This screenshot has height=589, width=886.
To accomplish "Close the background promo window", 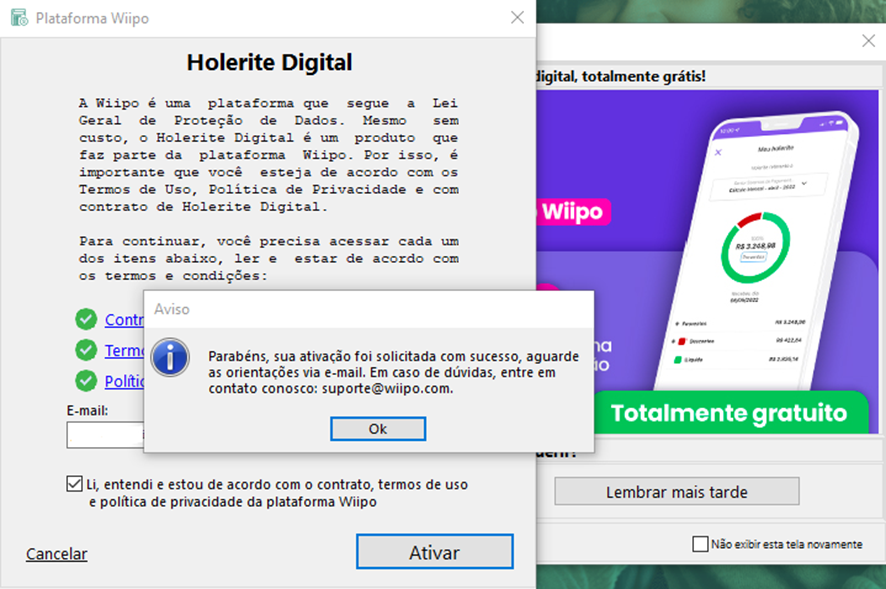I will coord(868,41).
